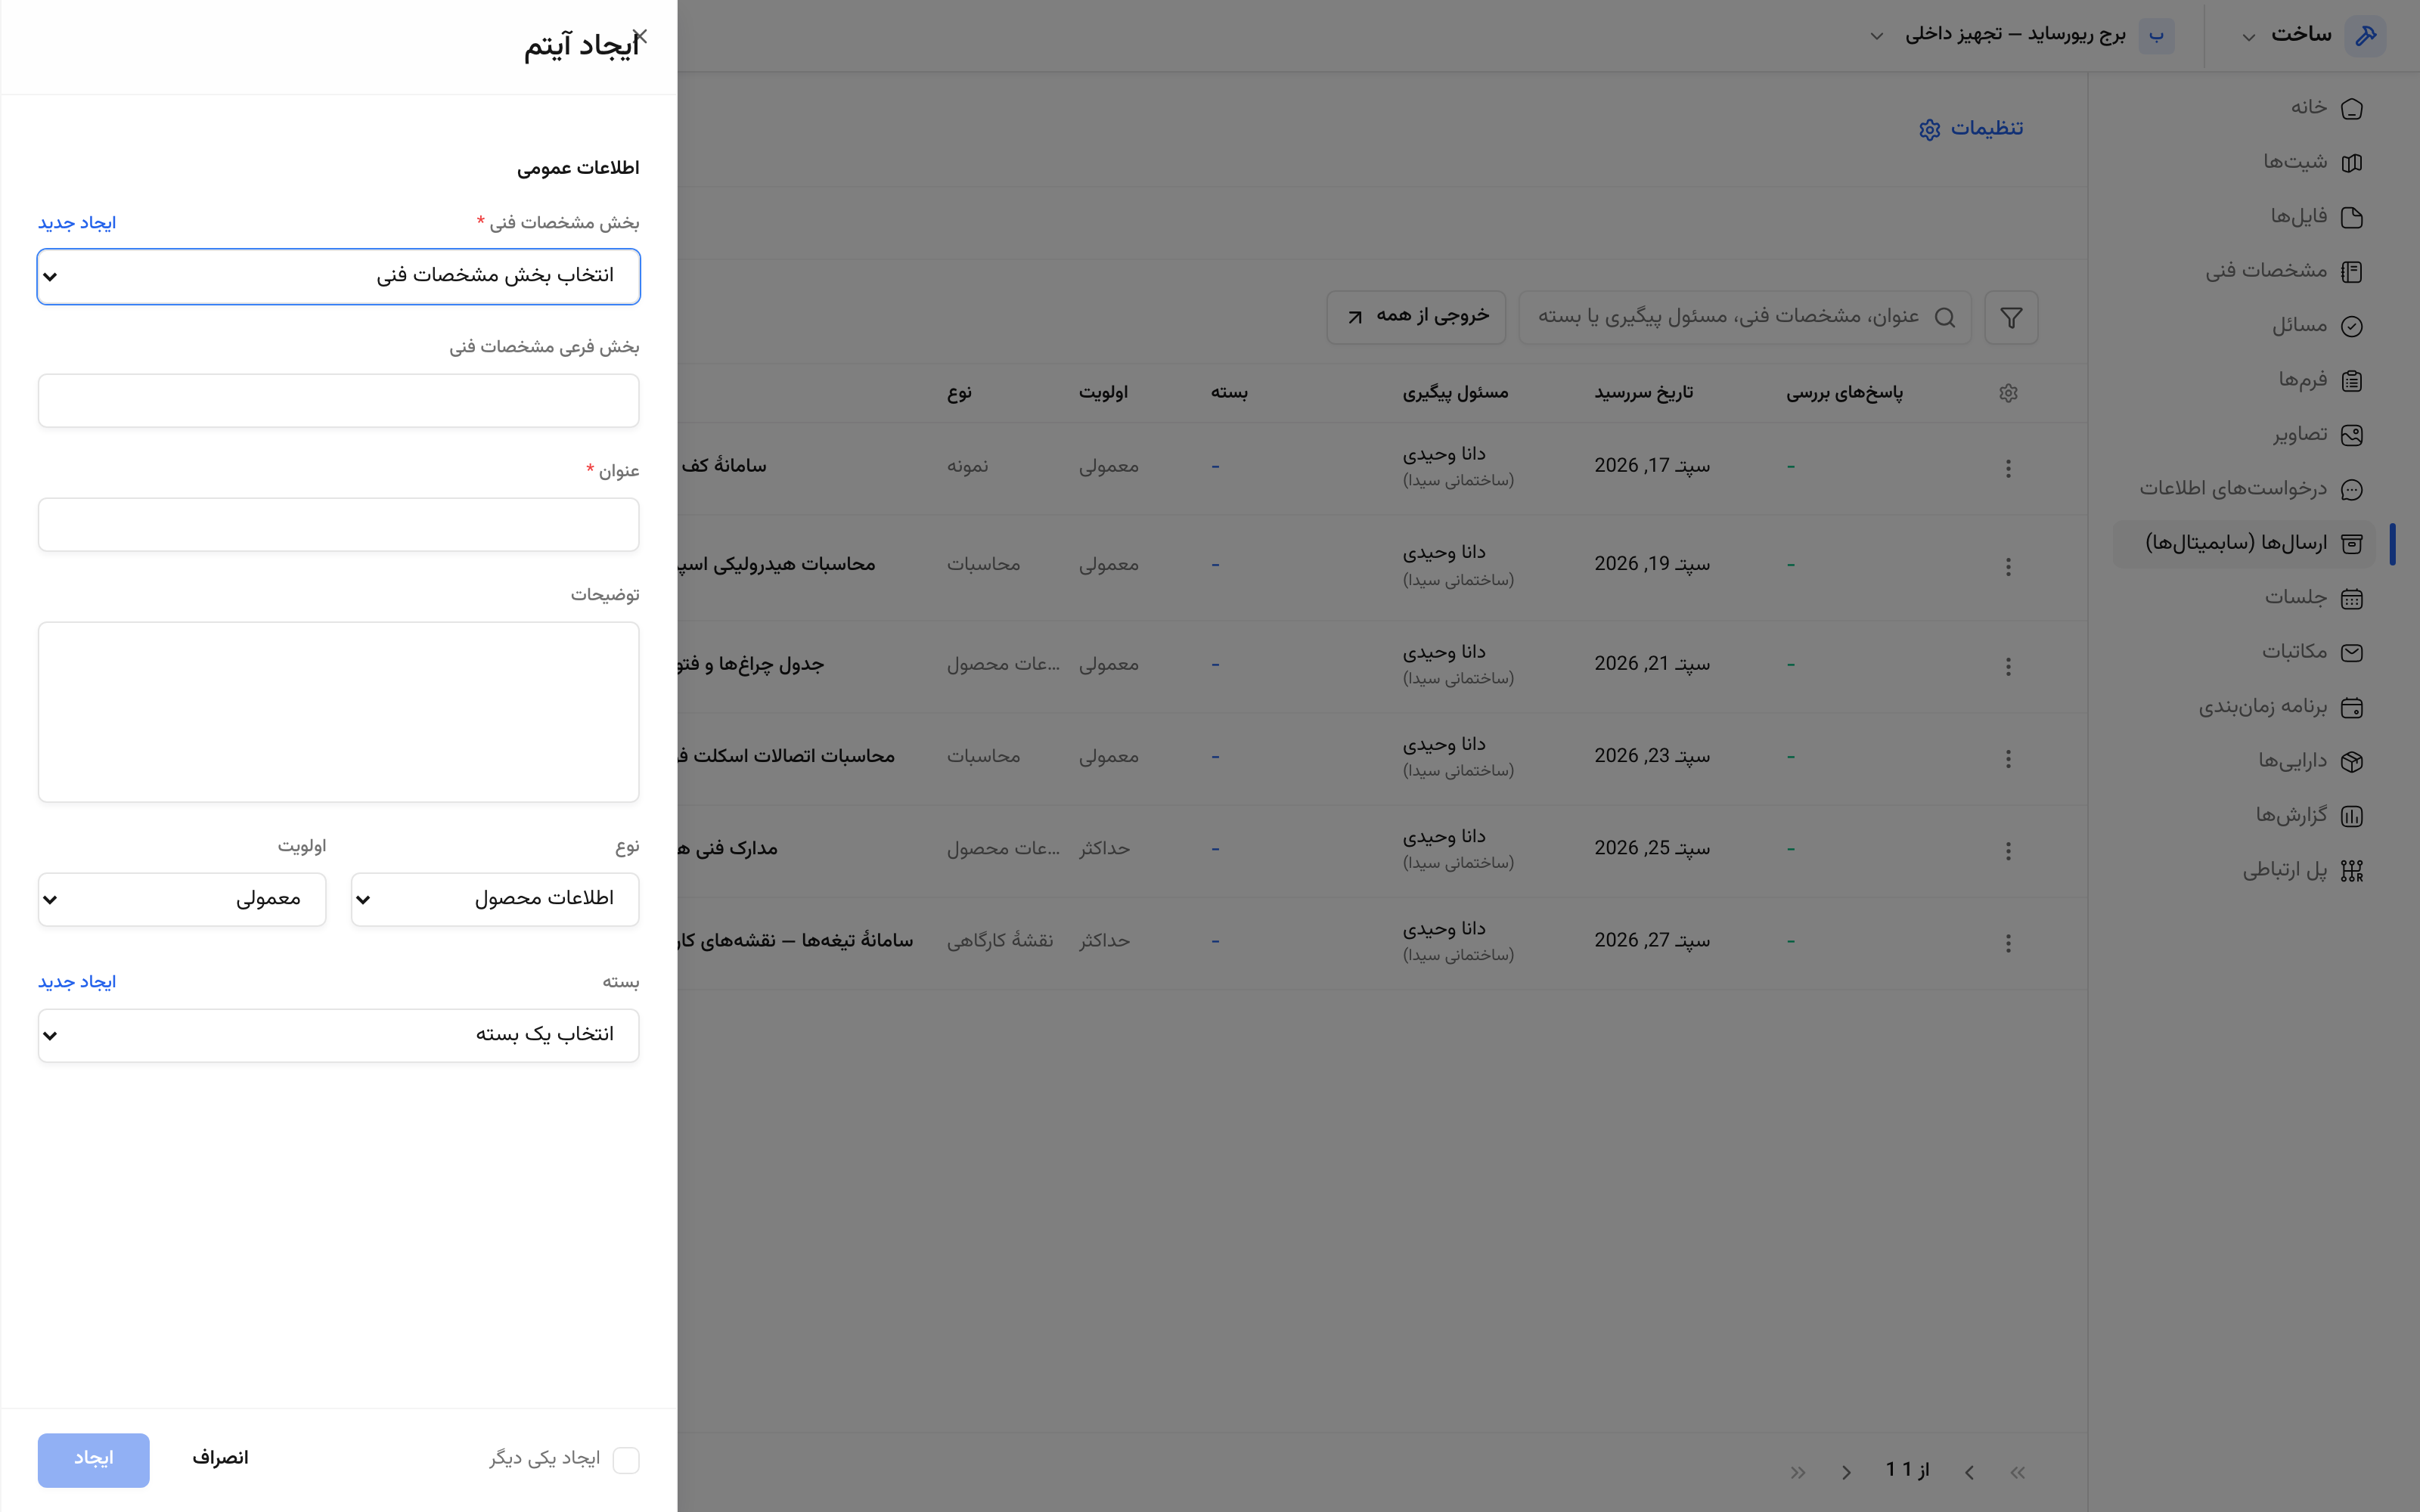Click the جلسات calendar icon in sidebar
2420x1512 pixels.
[x=2352, y=598]
